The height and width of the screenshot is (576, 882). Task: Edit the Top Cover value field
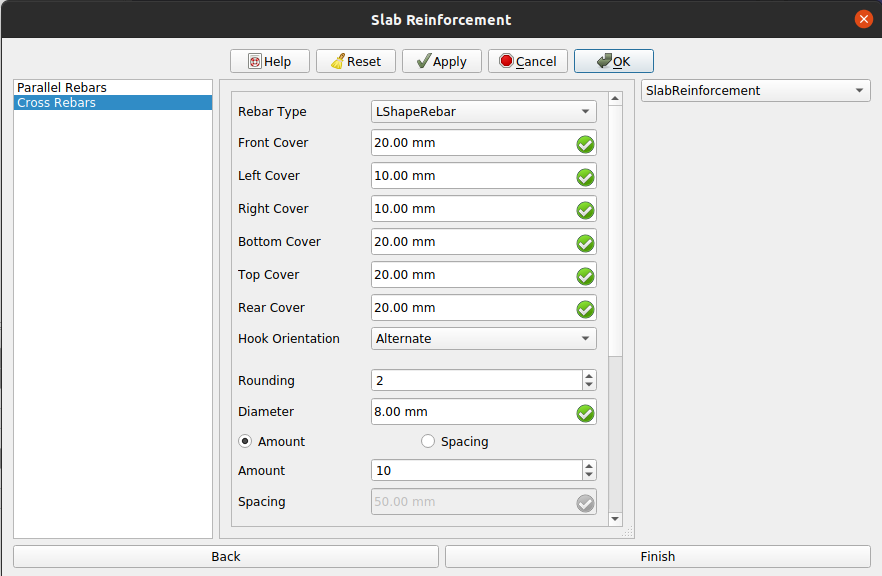[x=483, y=275]
